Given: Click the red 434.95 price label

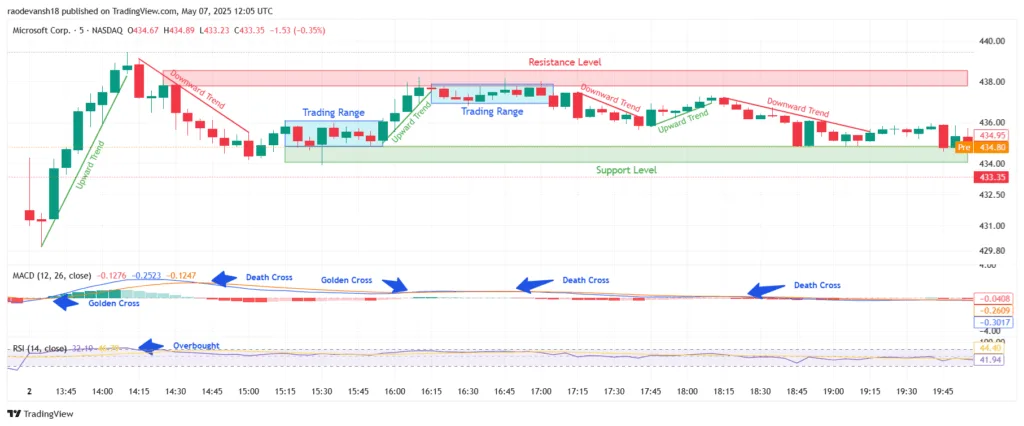Looking at the screenshot, I should [991, 135].
